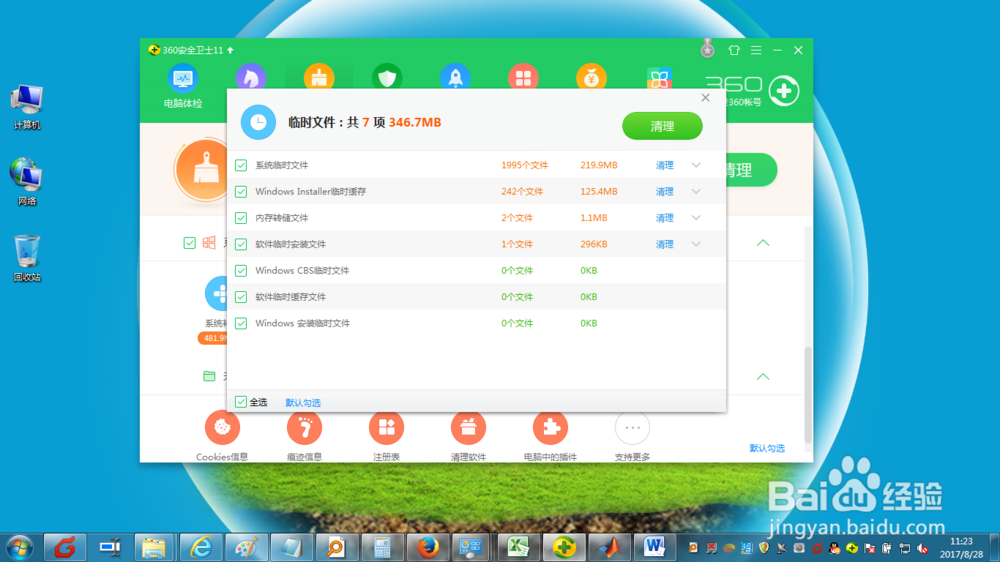This screenshot has width=1000, height=562.
Task: Open MATLAB from taskbar
Action: pyautogui.click(x=609, y=548)
